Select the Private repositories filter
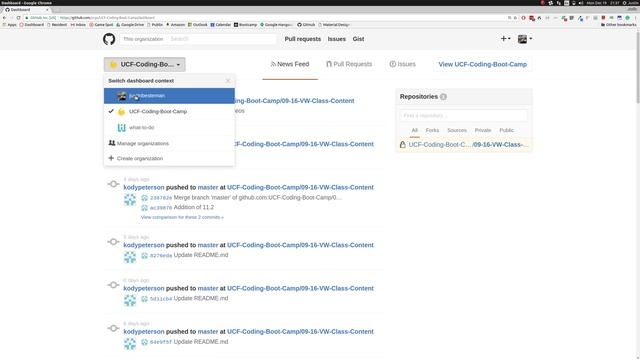This screenshot has width=640, height=360. (x=482, y=130)
